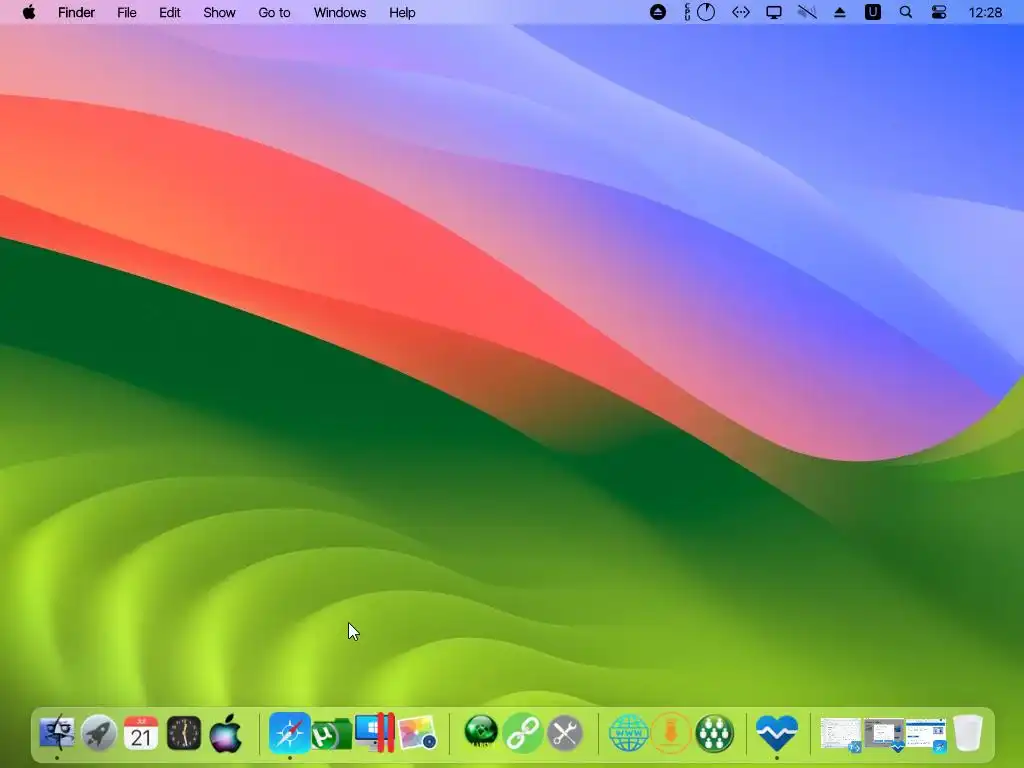1024x768 pixels.
Task: Restore first minimized window thumbnail in dock
Action: pos(841,734)
